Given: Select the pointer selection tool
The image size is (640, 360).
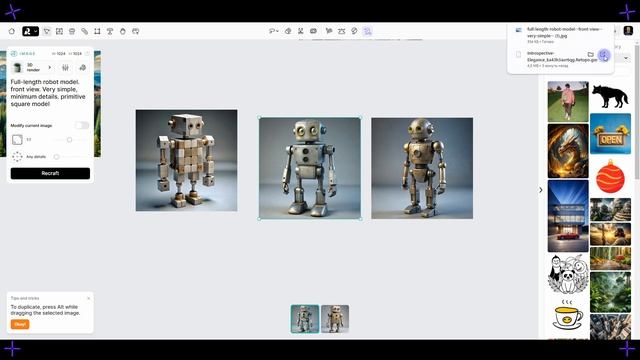Looking at the screenshot, I should 47,31.
